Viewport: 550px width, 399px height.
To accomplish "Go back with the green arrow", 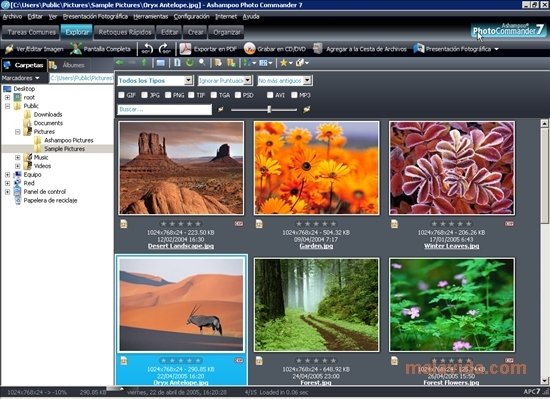I will click(x=120, y=62).
